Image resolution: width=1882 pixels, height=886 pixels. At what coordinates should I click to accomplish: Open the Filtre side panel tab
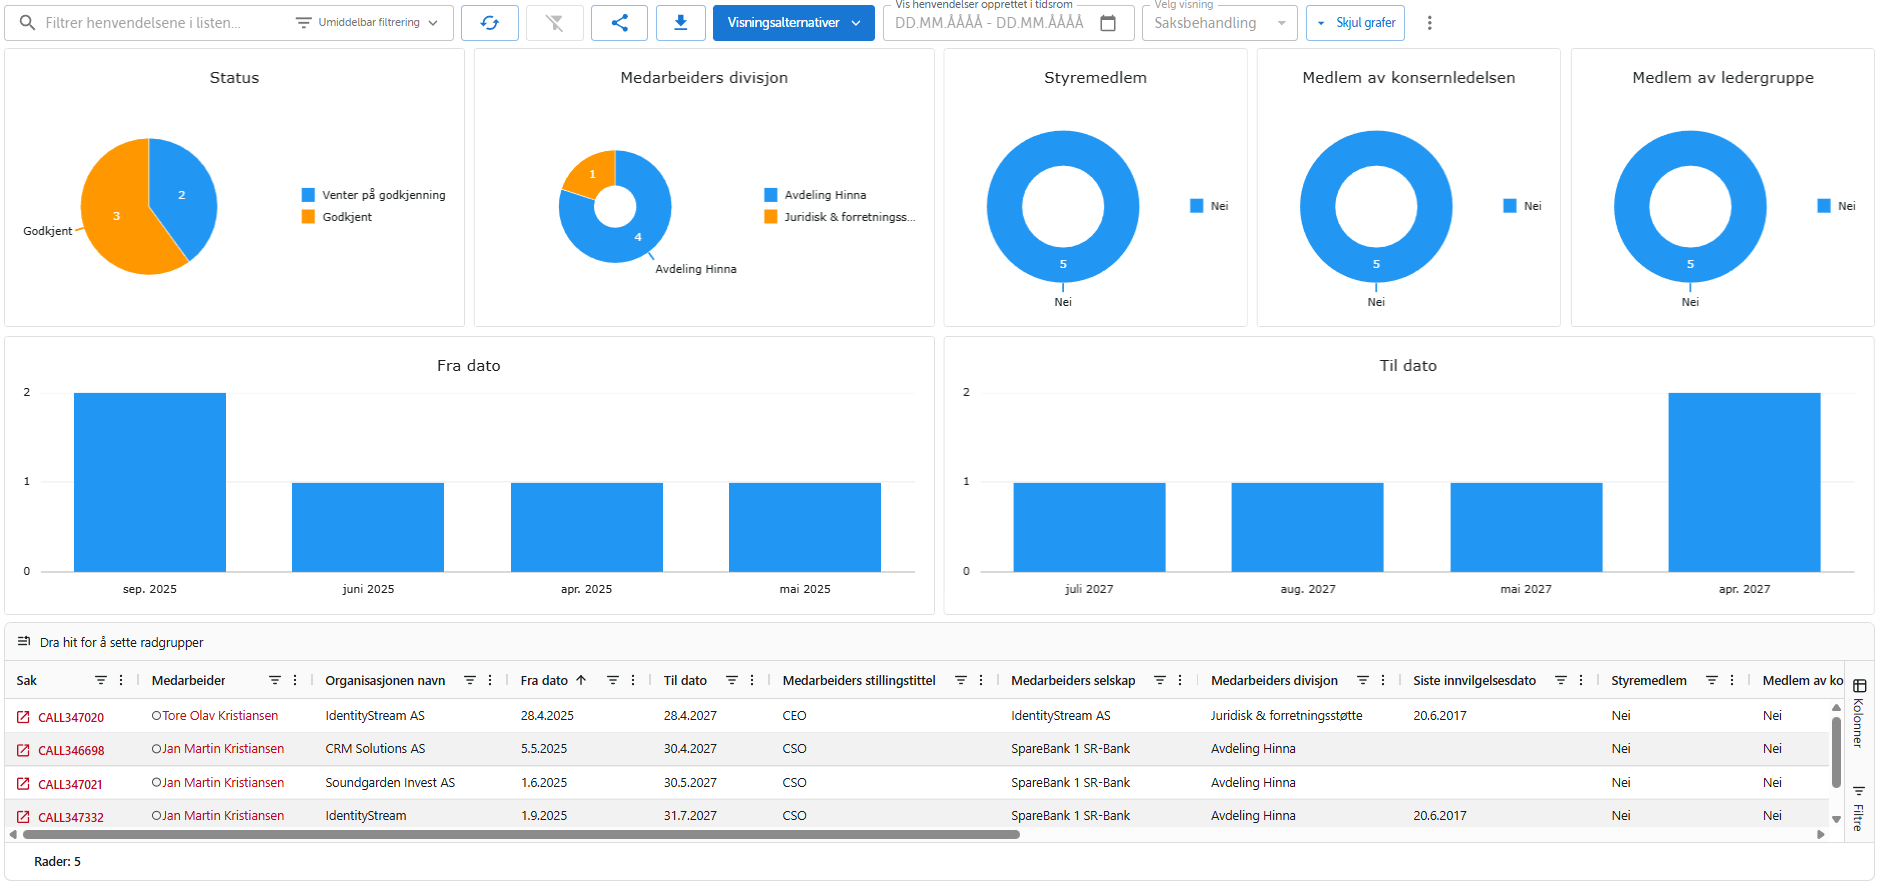point(1859,808)
